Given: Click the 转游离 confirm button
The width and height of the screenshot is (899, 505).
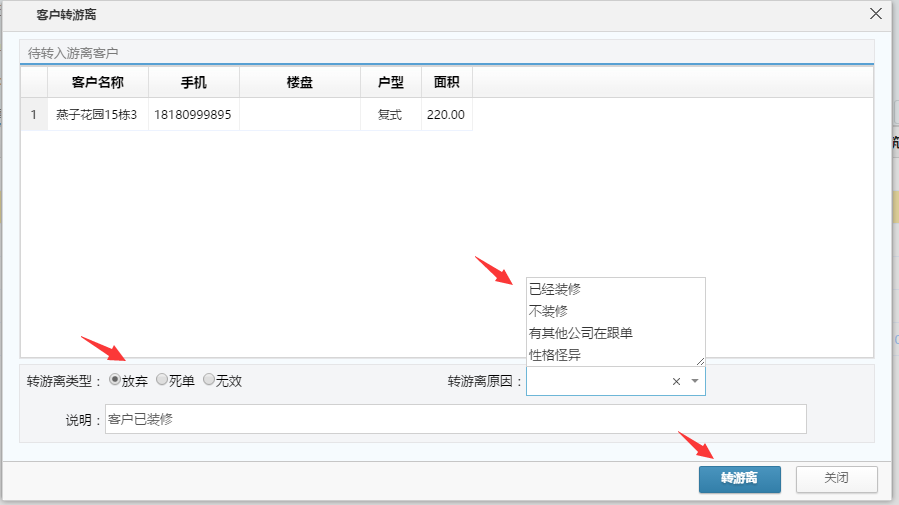Looking at the screenshot, I should point(739,479).
